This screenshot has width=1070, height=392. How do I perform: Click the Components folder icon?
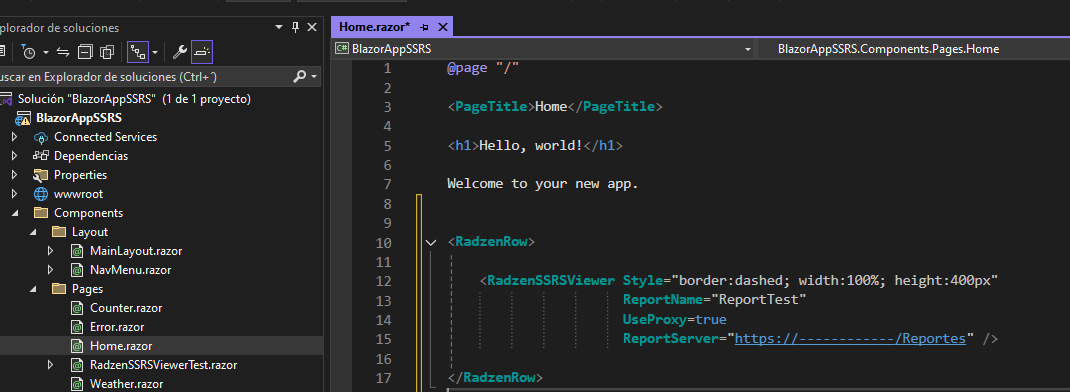41,212
